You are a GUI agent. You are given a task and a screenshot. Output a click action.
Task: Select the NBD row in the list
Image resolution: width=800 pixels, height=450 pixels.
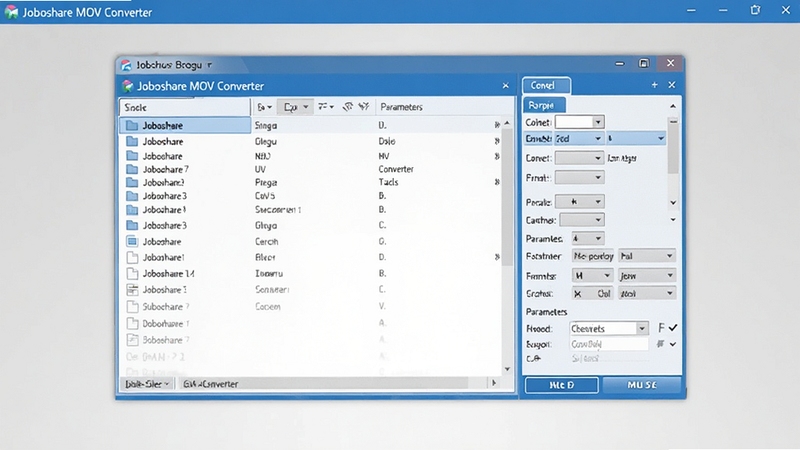tap(311, 156)
